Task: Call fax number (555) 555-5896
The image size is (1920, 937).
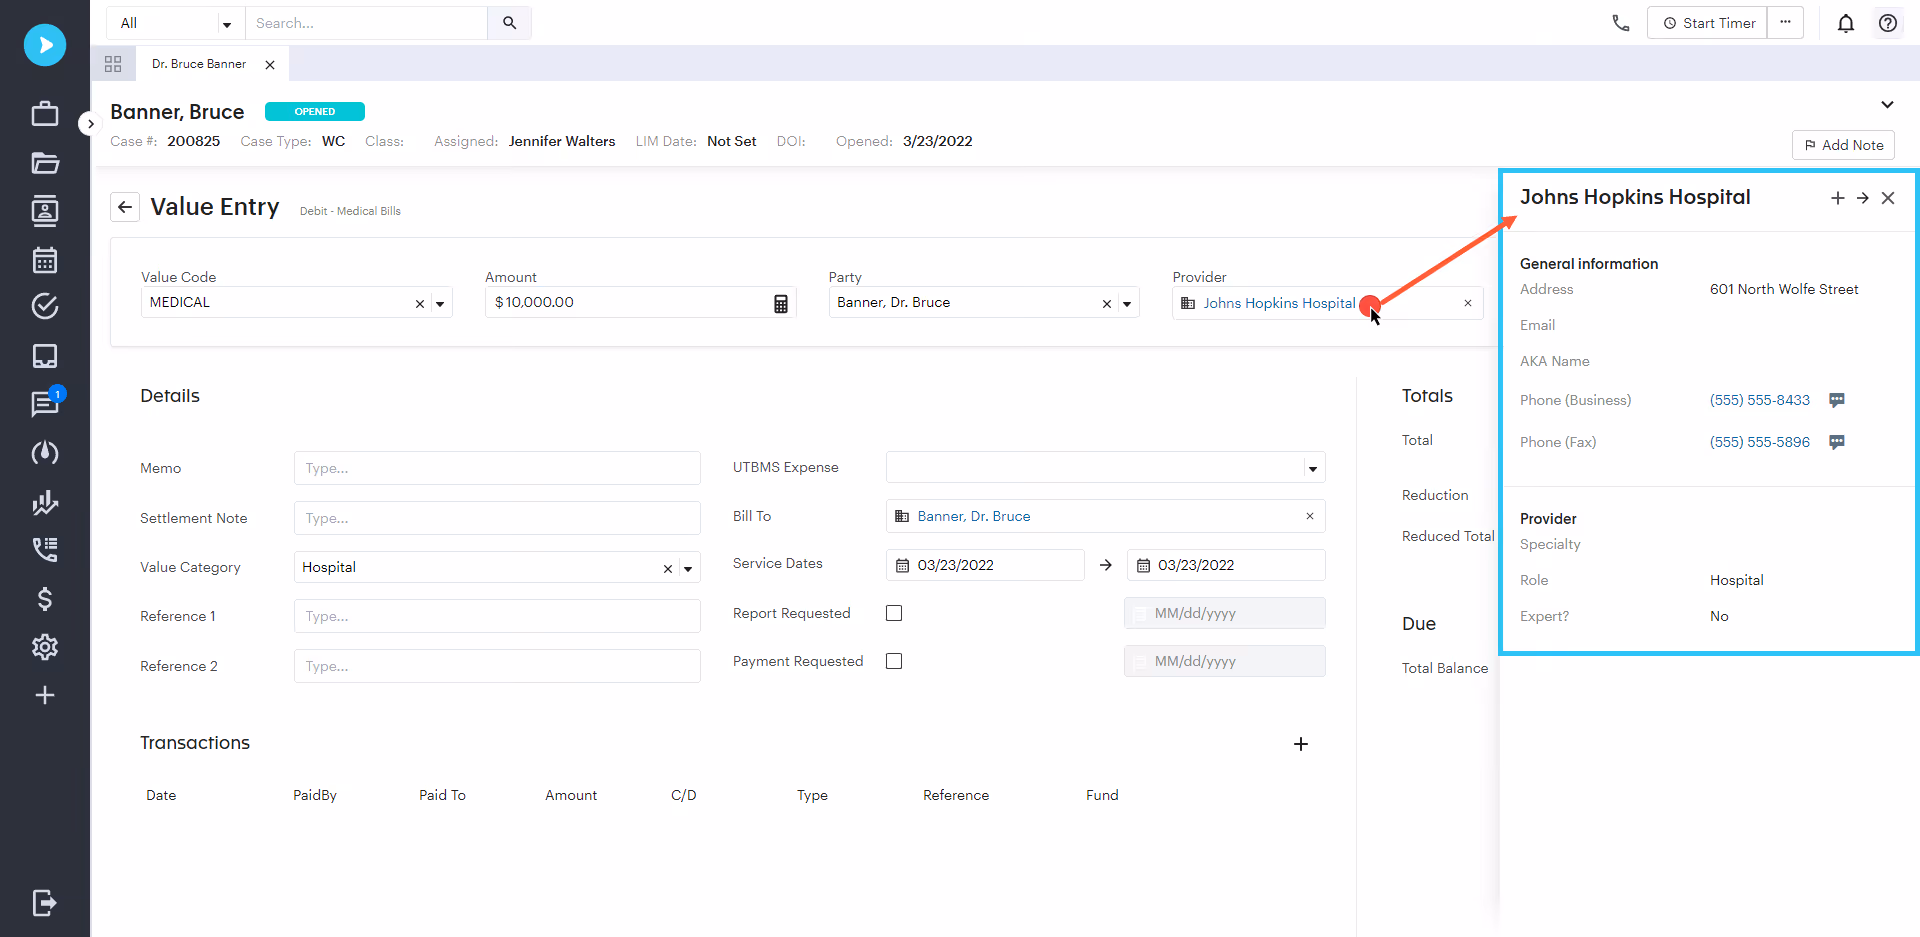Action: point(1760,442)
